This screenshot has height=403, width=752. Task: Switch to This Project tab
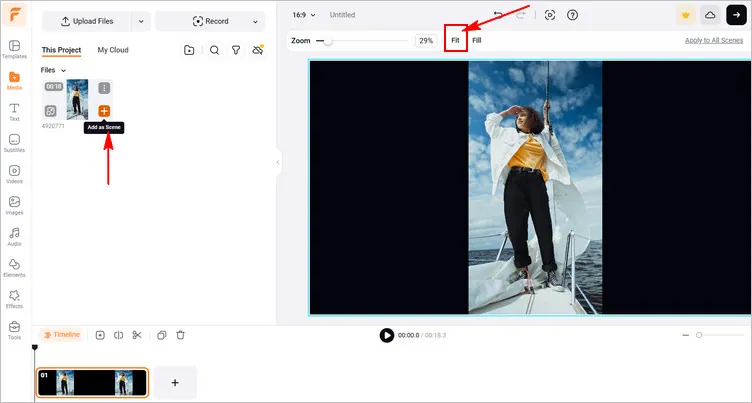[x=61, y=50]
